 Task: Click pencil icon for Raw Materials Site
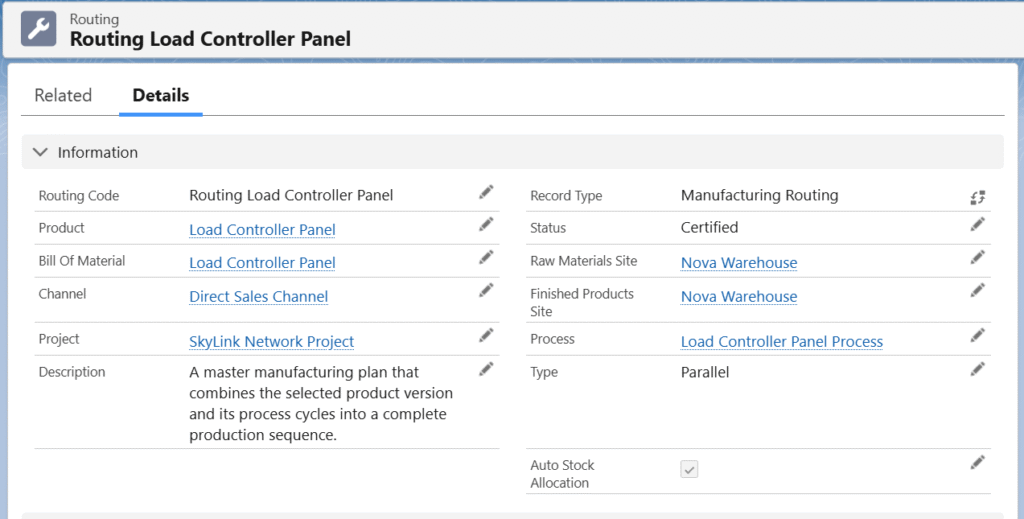(x=978, y=258)
